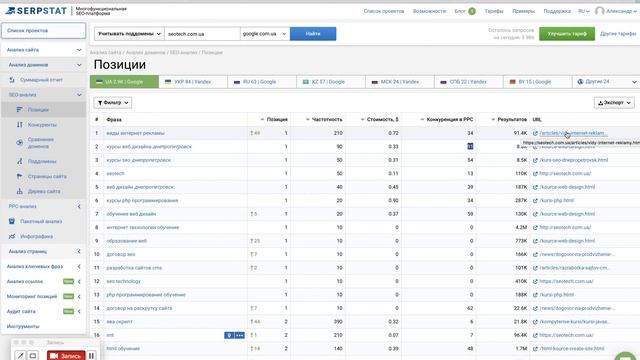Collapse the SEO-анализ sidebar section
The width and height of the screenshot is (640, 360).
pos(79,95)
